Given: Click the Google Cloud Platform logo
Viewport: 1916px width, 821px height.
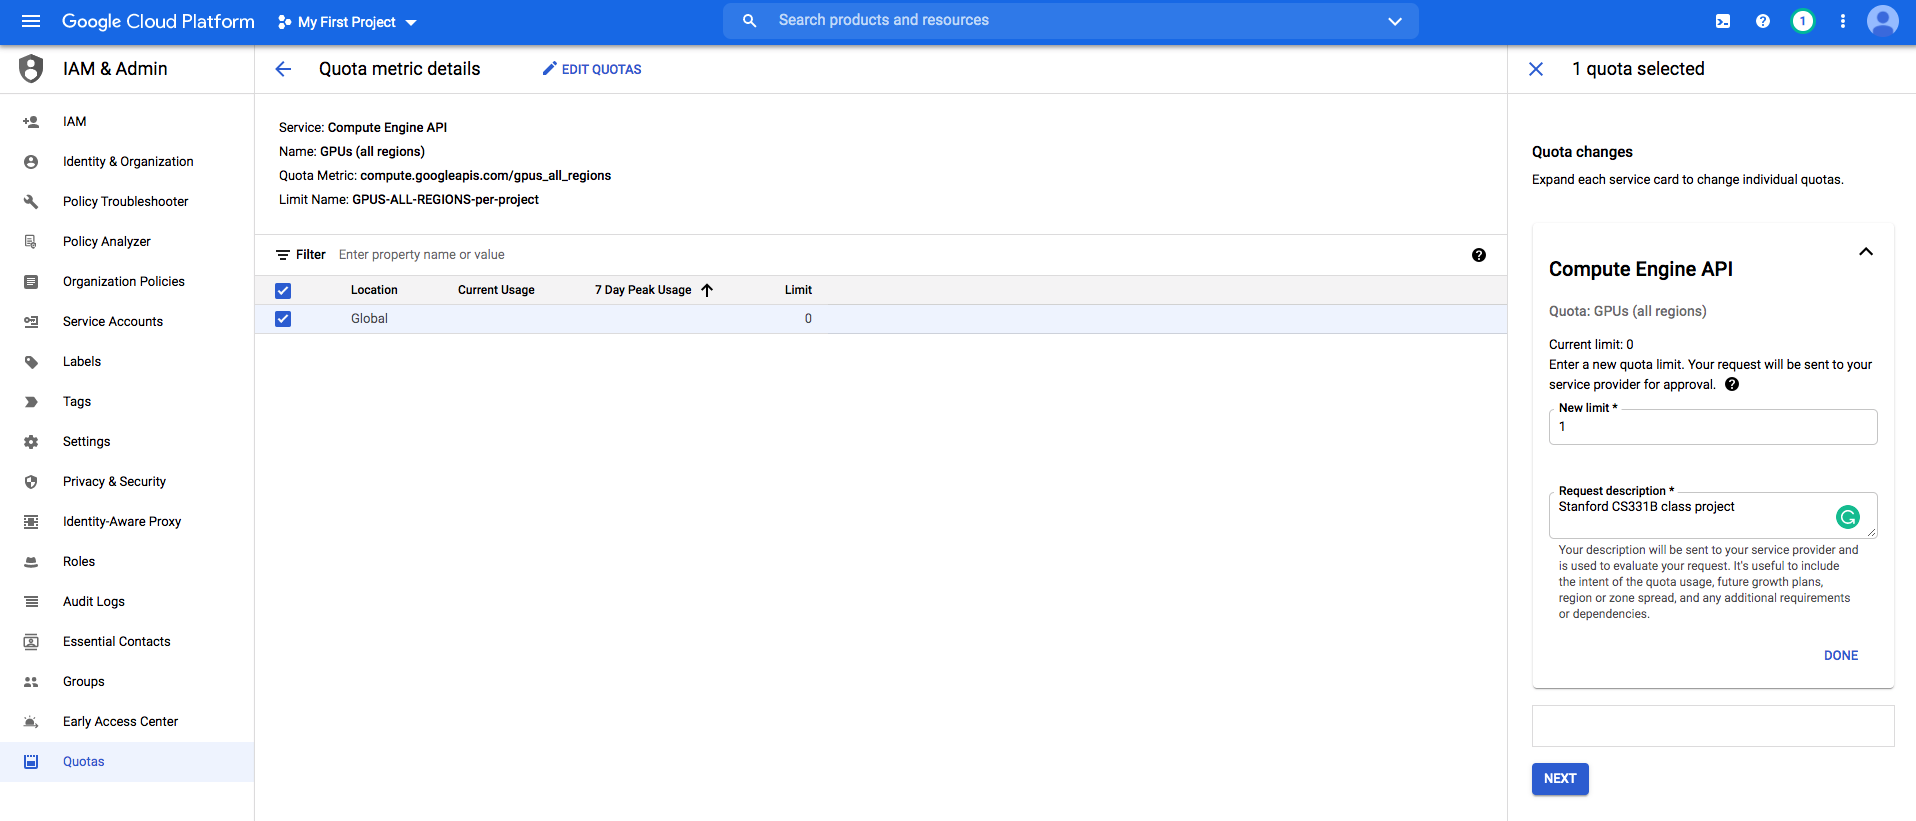Looking at the screenshot, I should click(158, 21).
